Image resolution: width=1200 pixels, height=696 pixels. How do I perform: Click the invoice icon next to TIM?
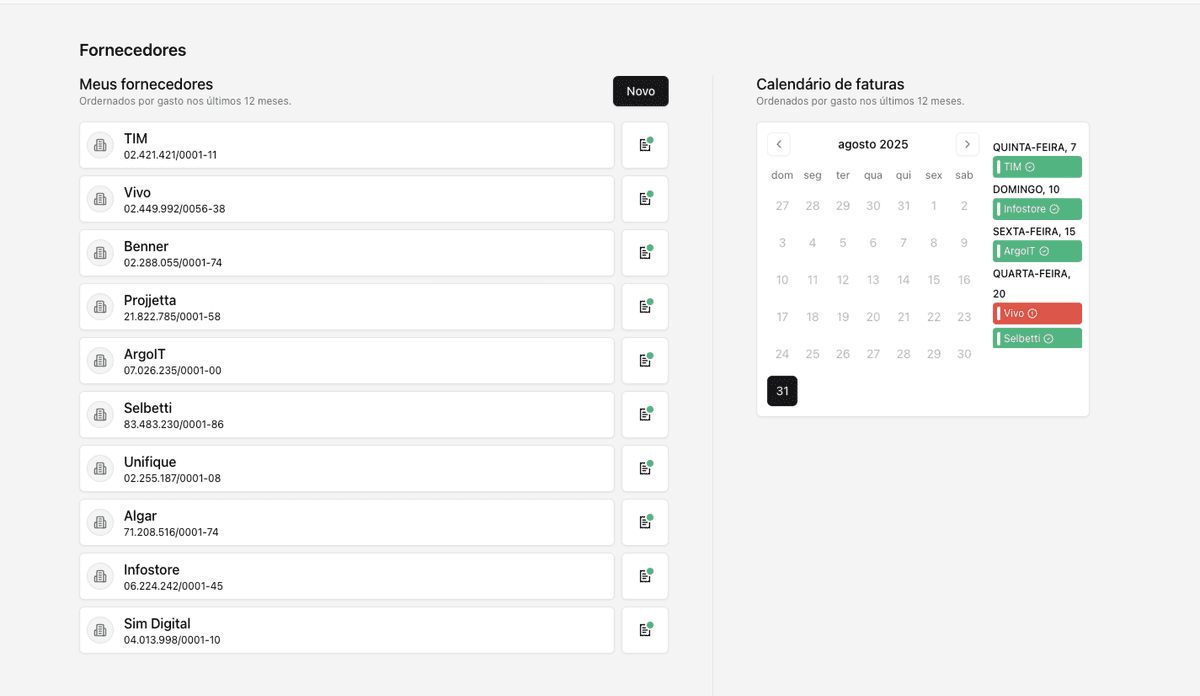coord(644,145)
